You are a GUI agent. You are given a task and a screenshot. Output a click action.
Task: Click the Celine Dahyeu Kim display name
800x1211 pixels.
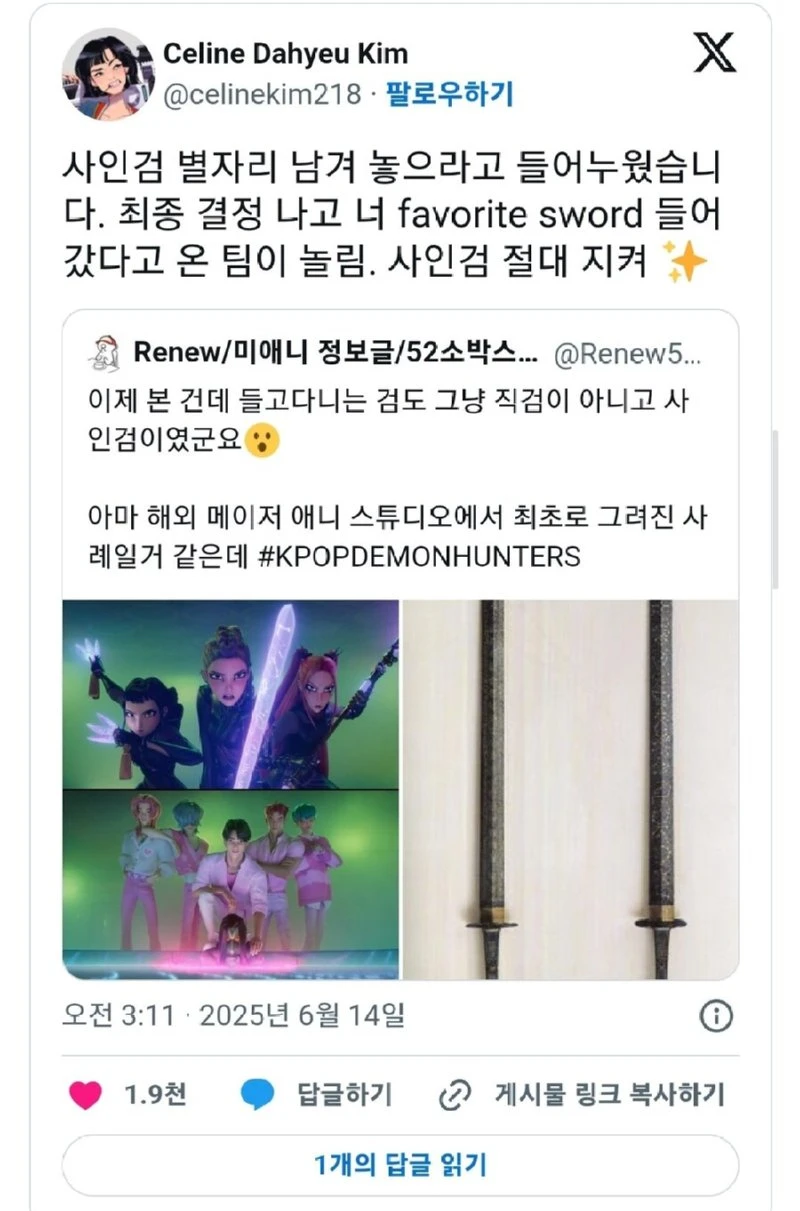click(x=285, y=53)
